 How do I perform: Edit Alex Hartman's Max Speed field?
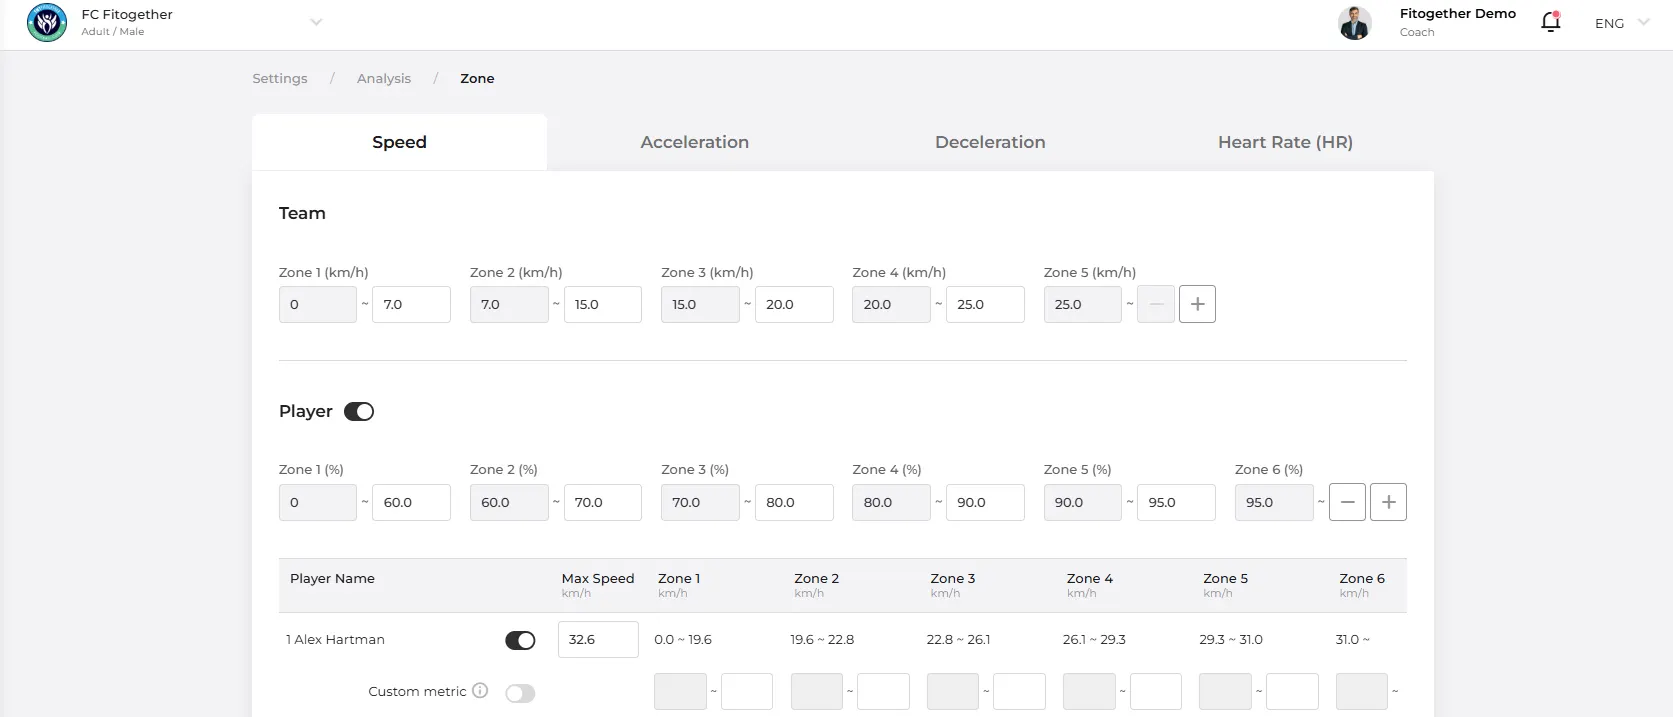point(598,639)
